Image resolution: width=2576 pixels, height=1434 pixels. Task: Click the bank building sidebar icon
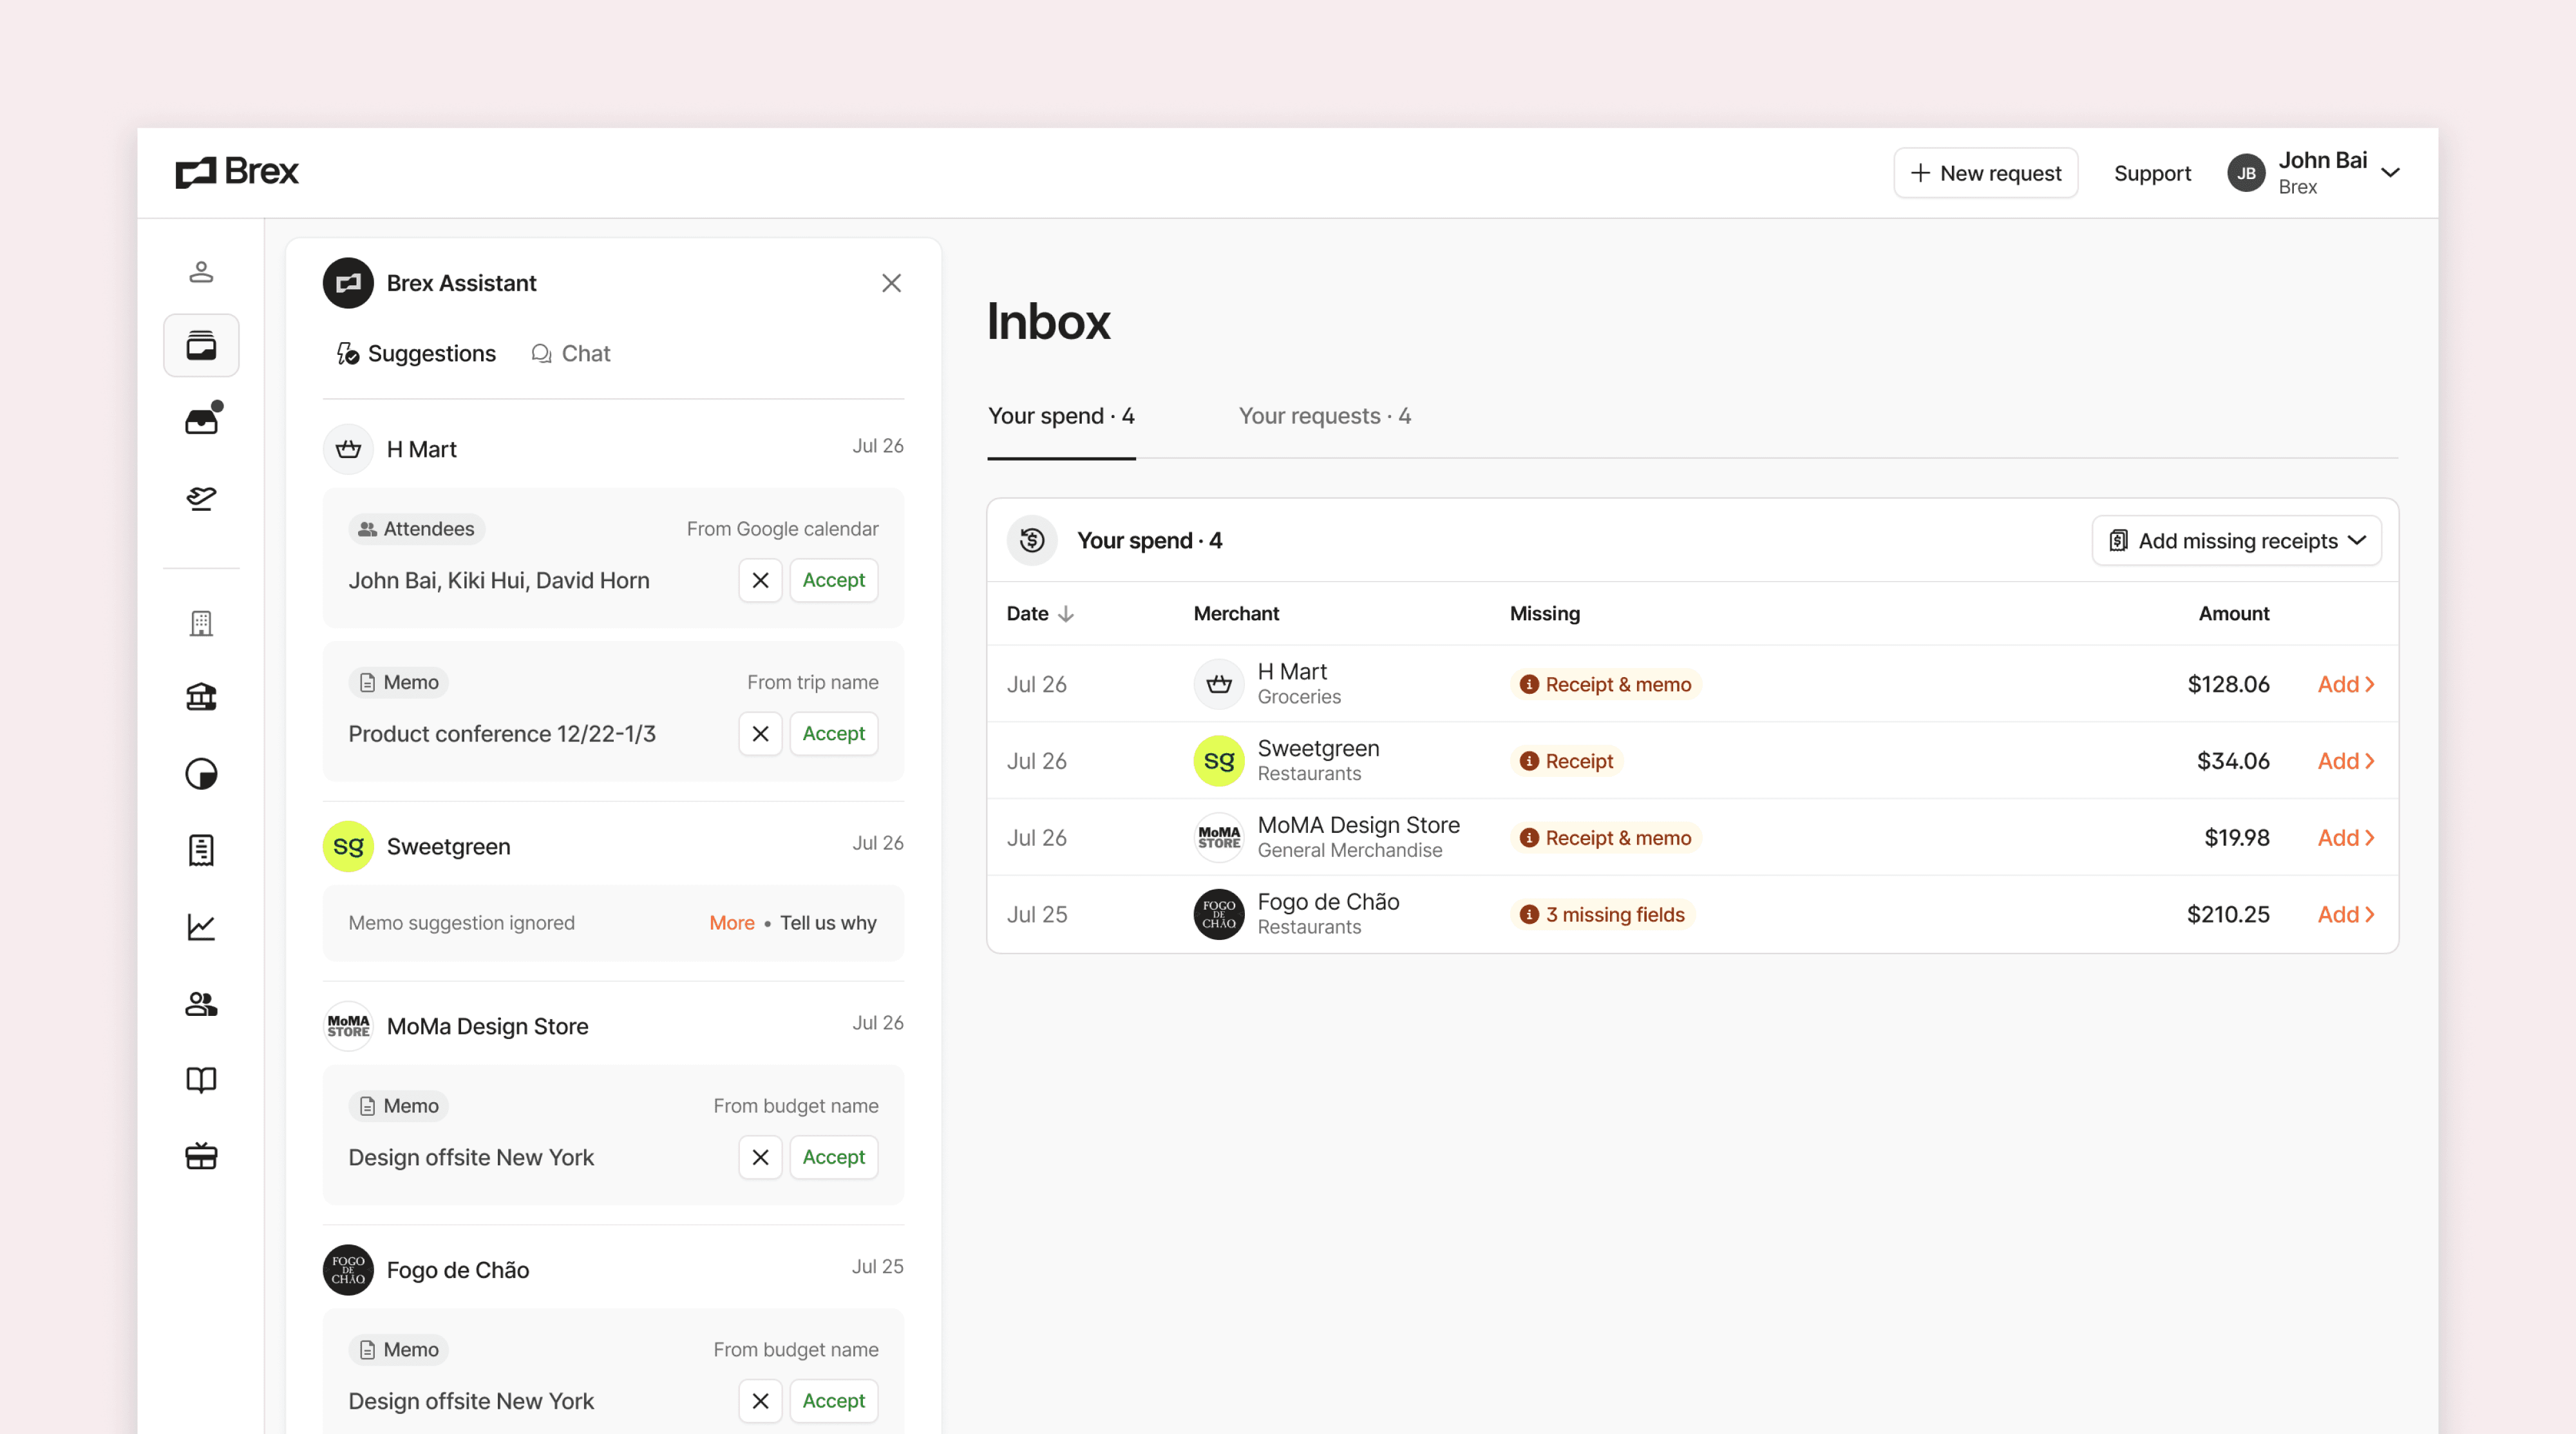pyautogui.click(x=201, y=697)
